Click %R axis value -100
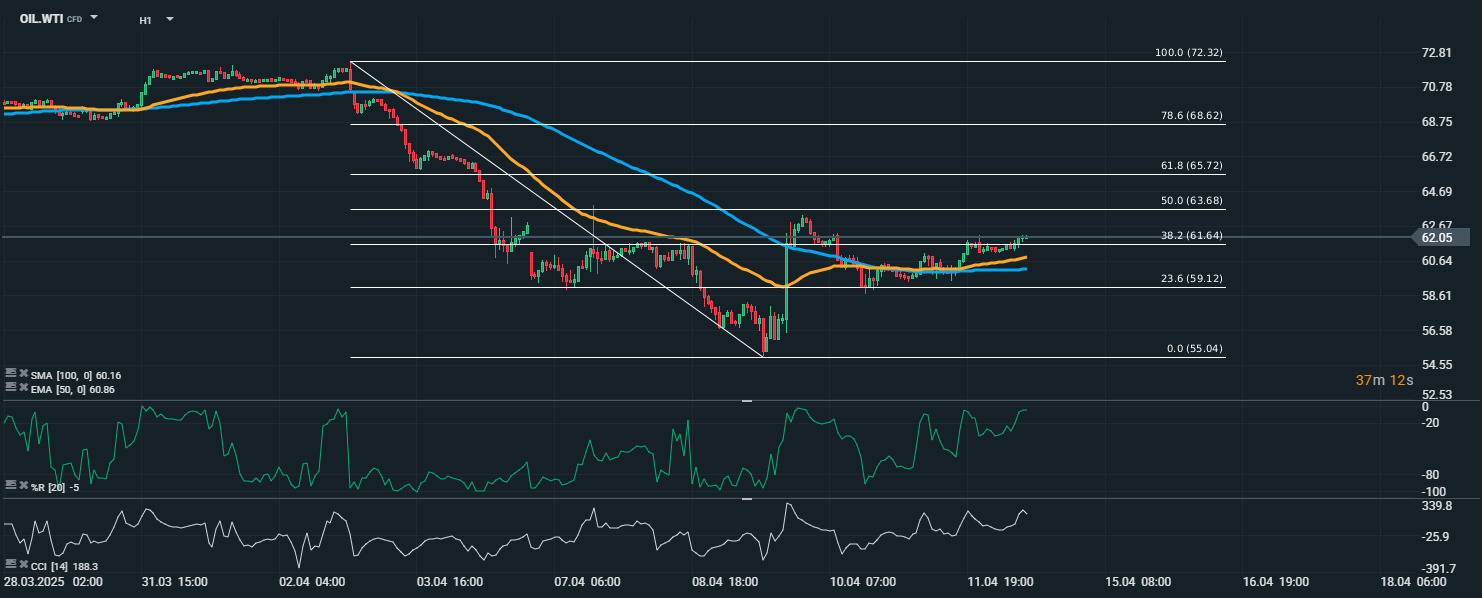Image resolution: width=1482 pixels, height=598 pixels. [x=1434, y=491]
